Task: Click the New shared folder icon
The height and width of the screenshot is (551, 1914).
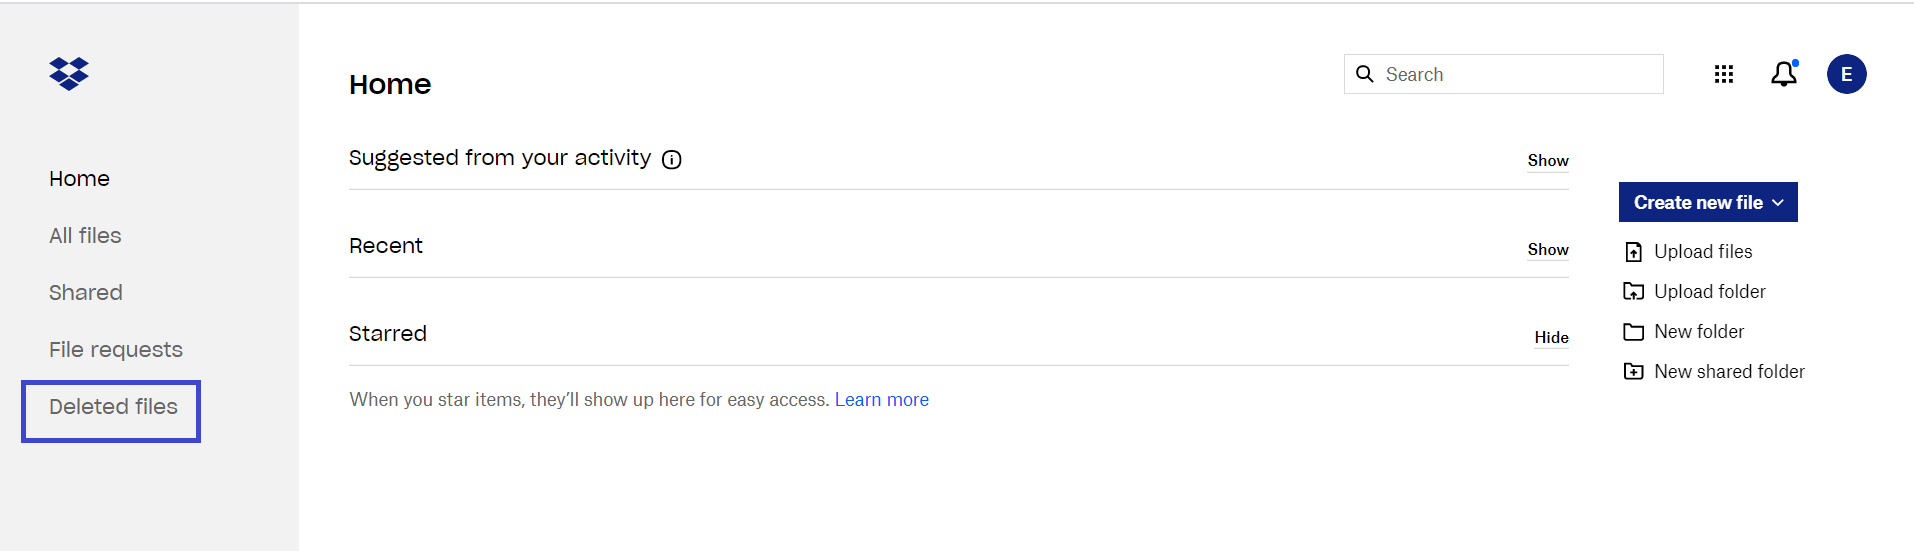Action: click(x=1634, y=372)
